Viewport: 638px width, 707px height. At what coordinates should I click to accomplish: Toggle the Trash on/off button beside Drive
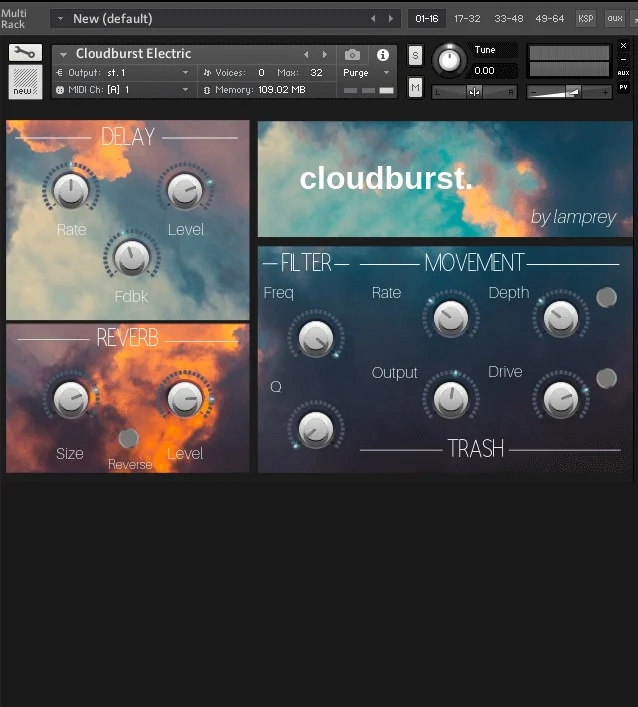click(606, 378)
